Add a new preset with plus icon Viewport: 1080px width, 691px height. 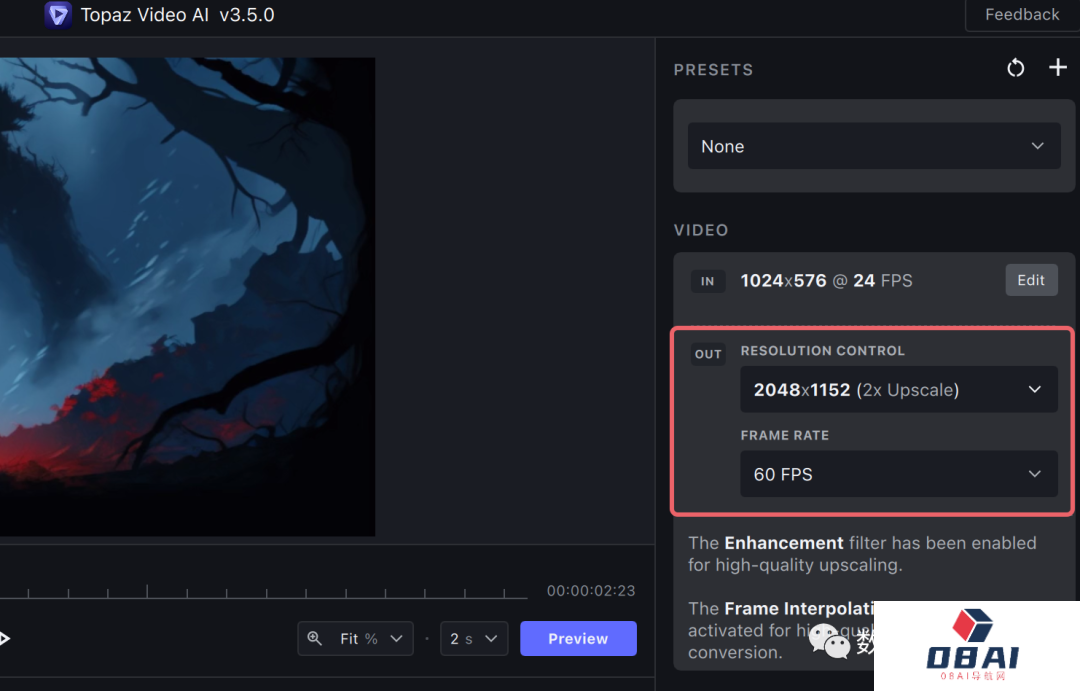pyautogui.click(x=1057, y=68)
